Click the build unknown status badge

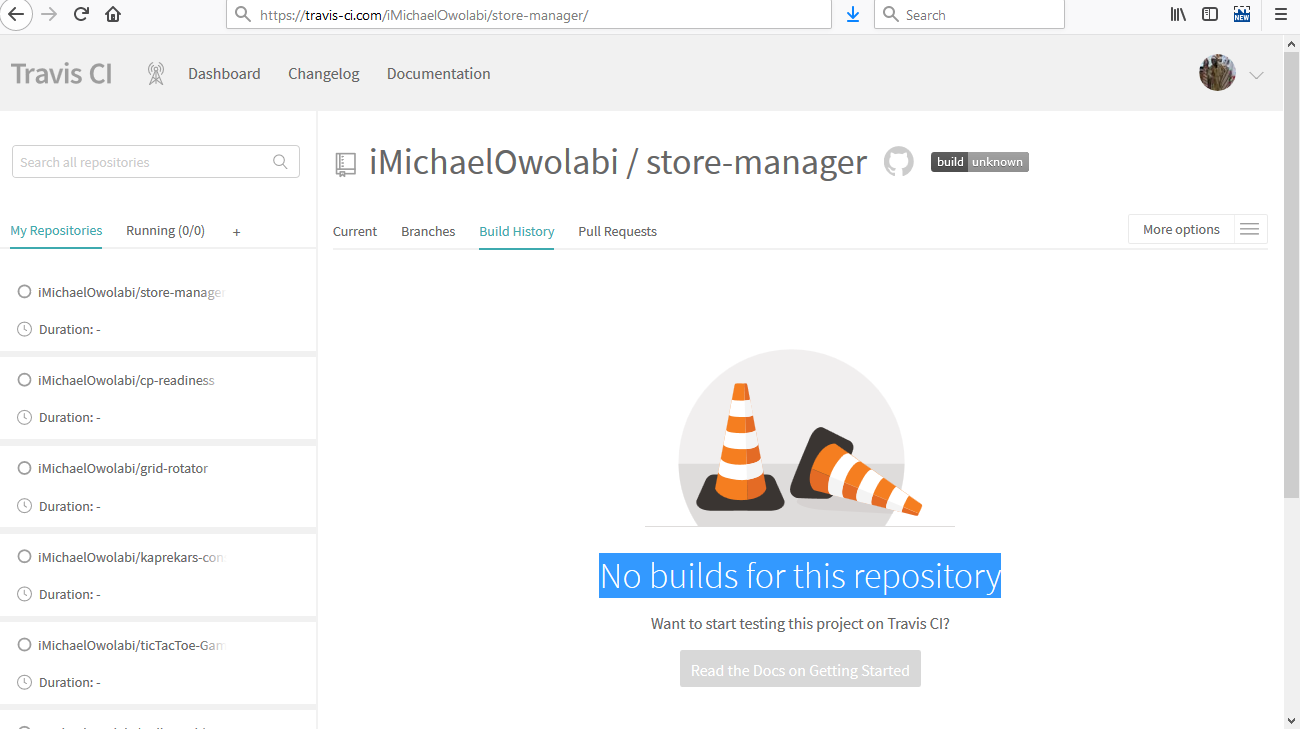click(979, 161)
